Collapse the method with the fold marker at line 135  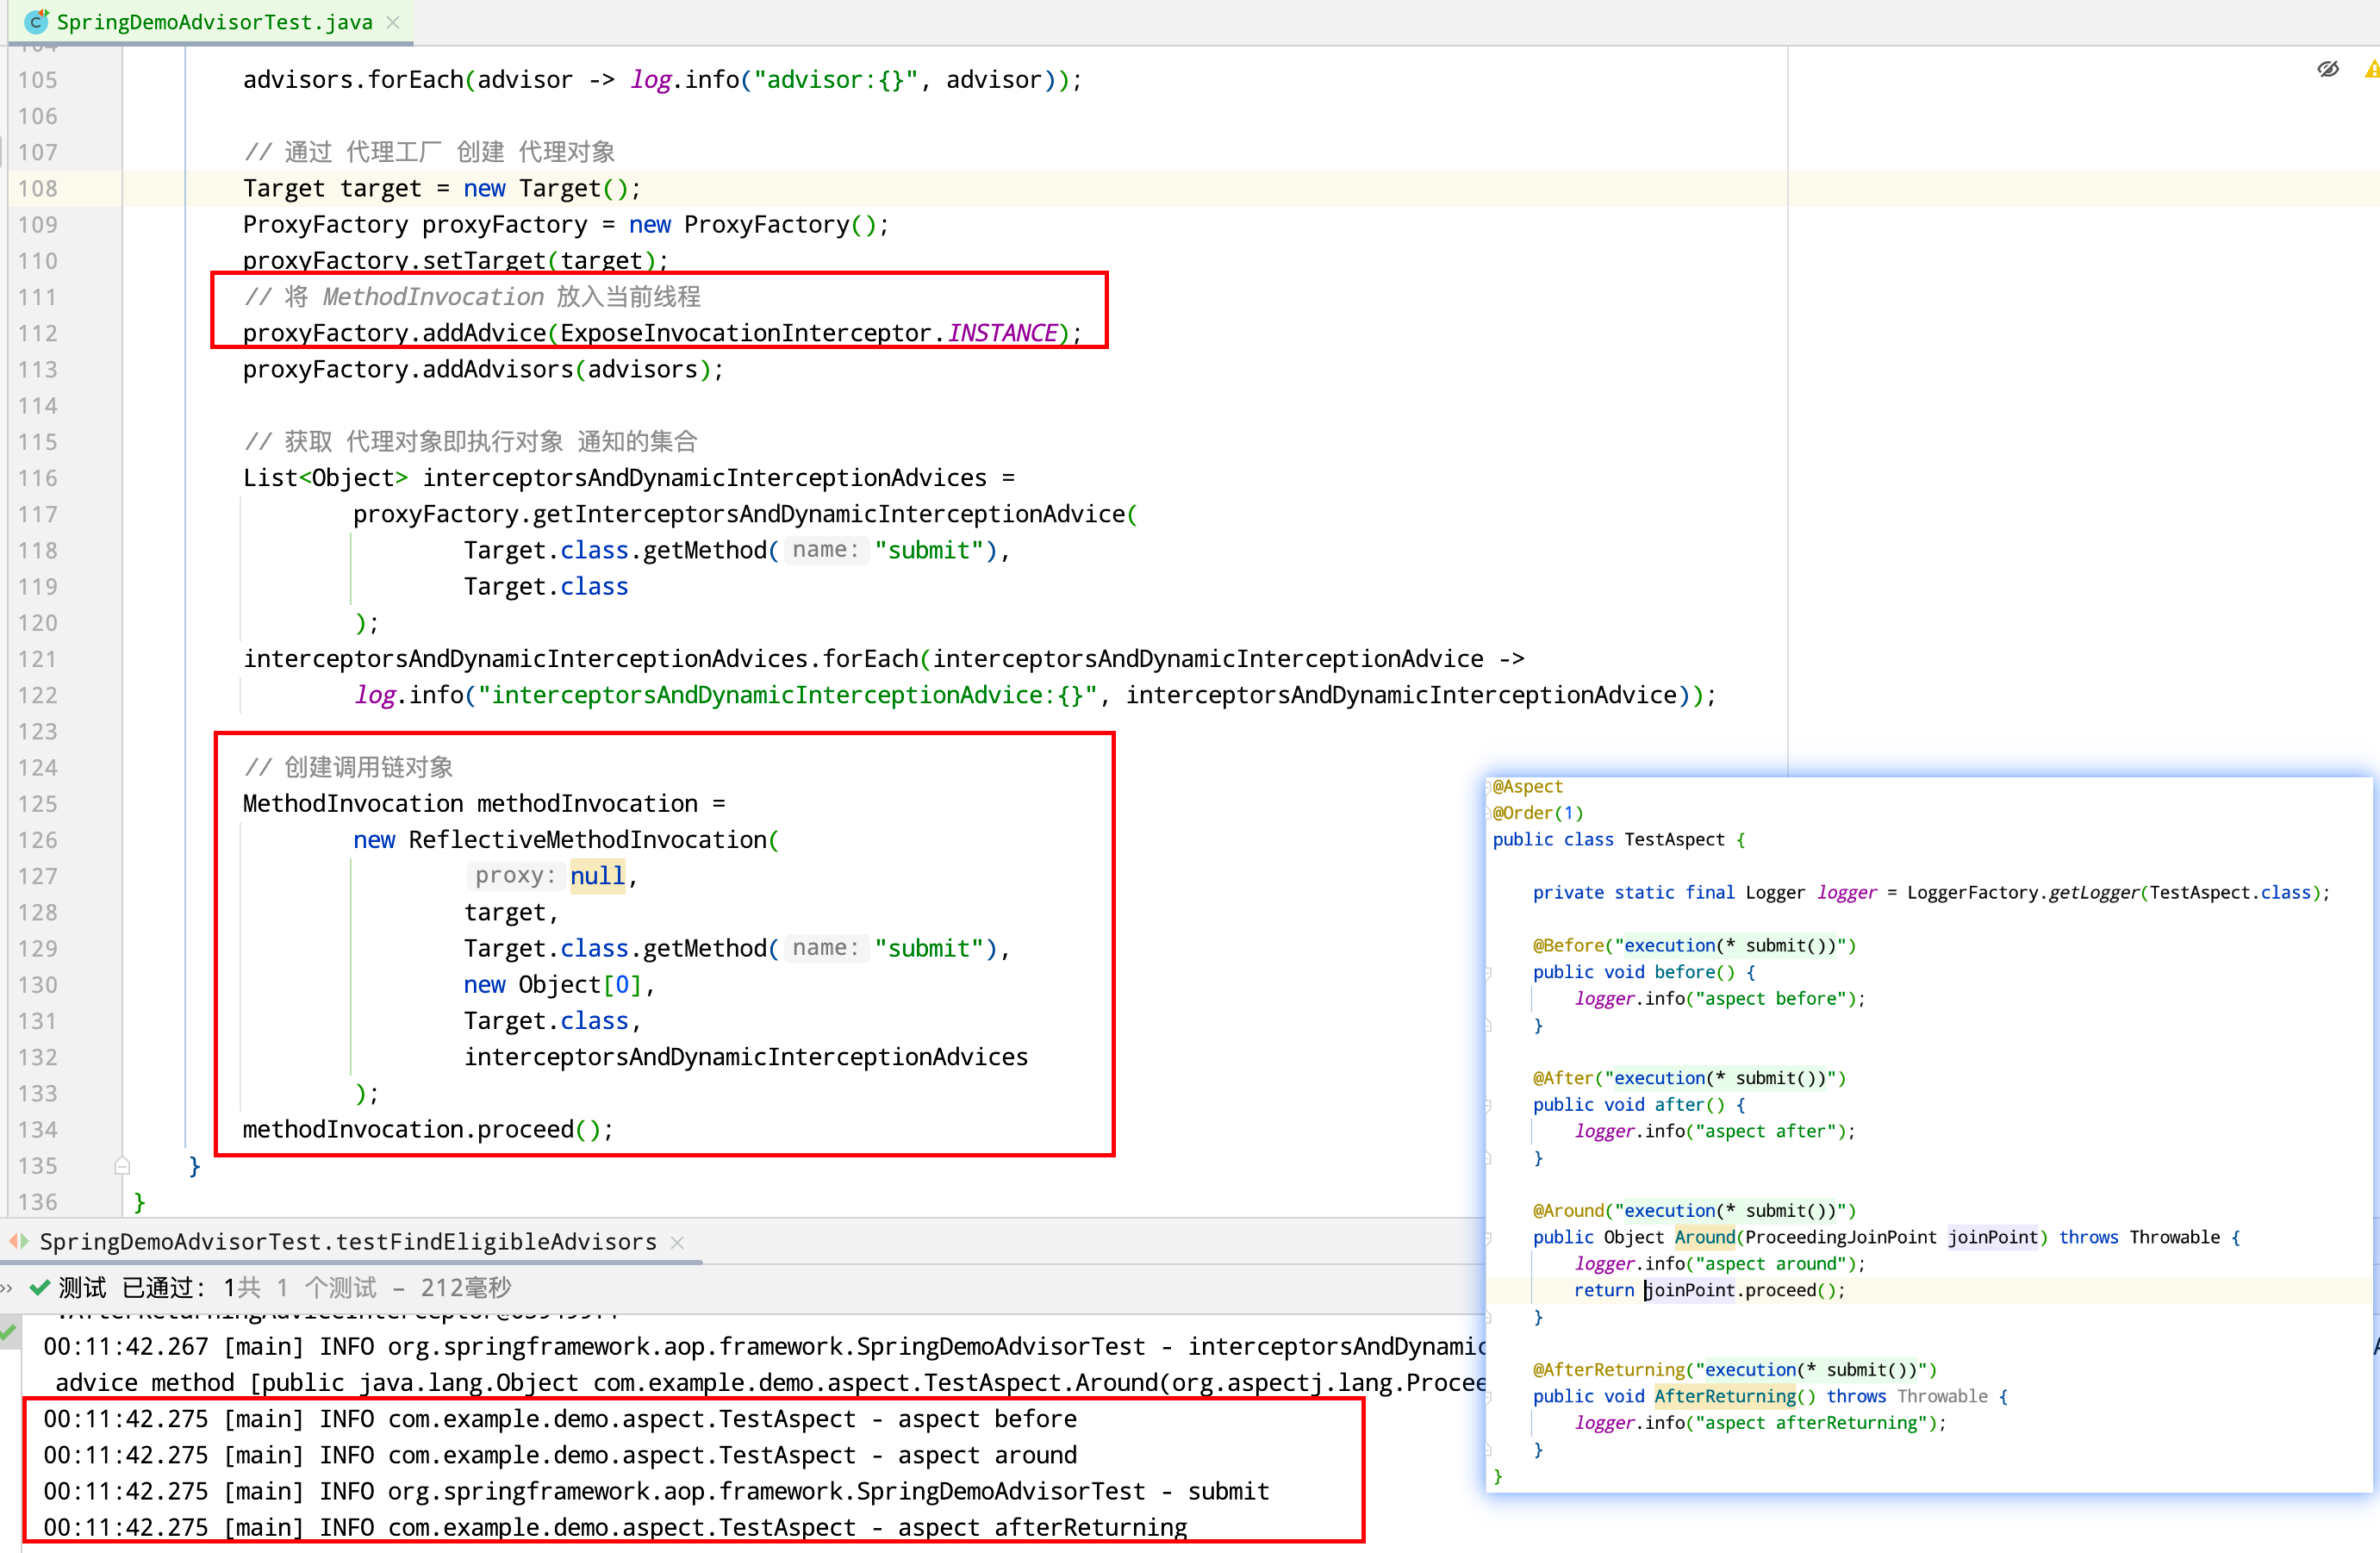(x=122, y=1165)
